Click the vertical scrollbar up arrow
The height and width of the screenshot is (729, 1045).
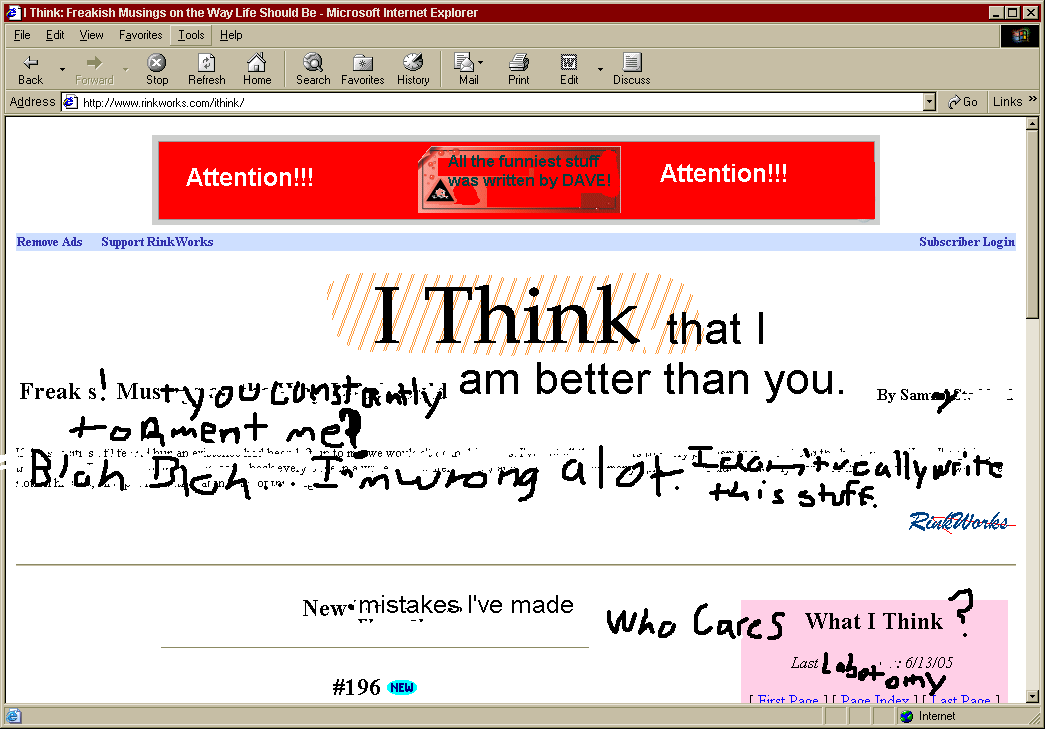[1032, 123]
